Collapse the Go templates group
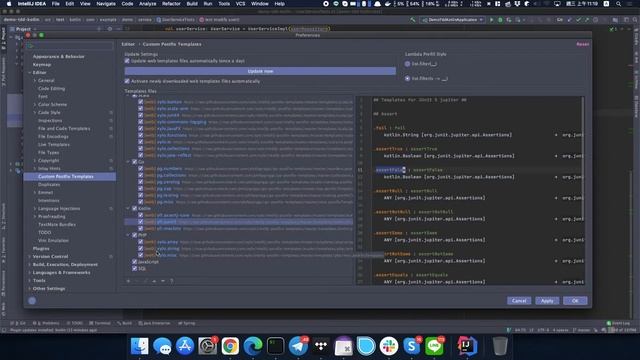This screenshot has height=360, width=640. pos(128,162)
